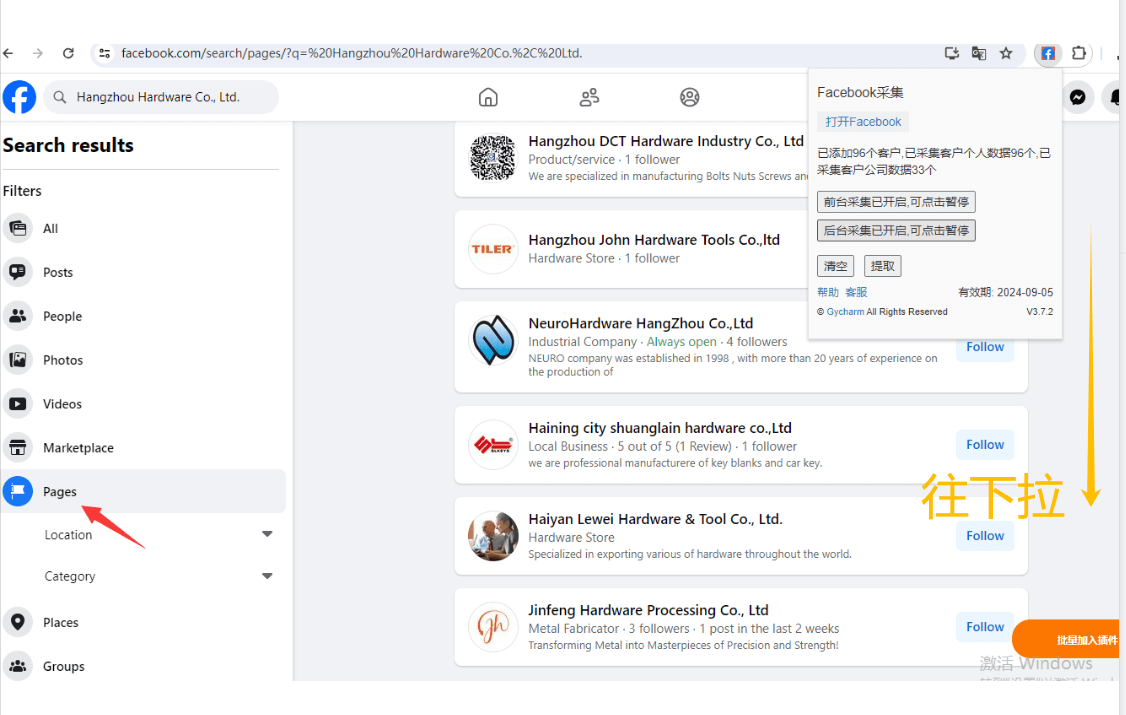Follow Jinfeng Hardware Processing Co., Ltd
The image size is (1126, 715).
985,627
